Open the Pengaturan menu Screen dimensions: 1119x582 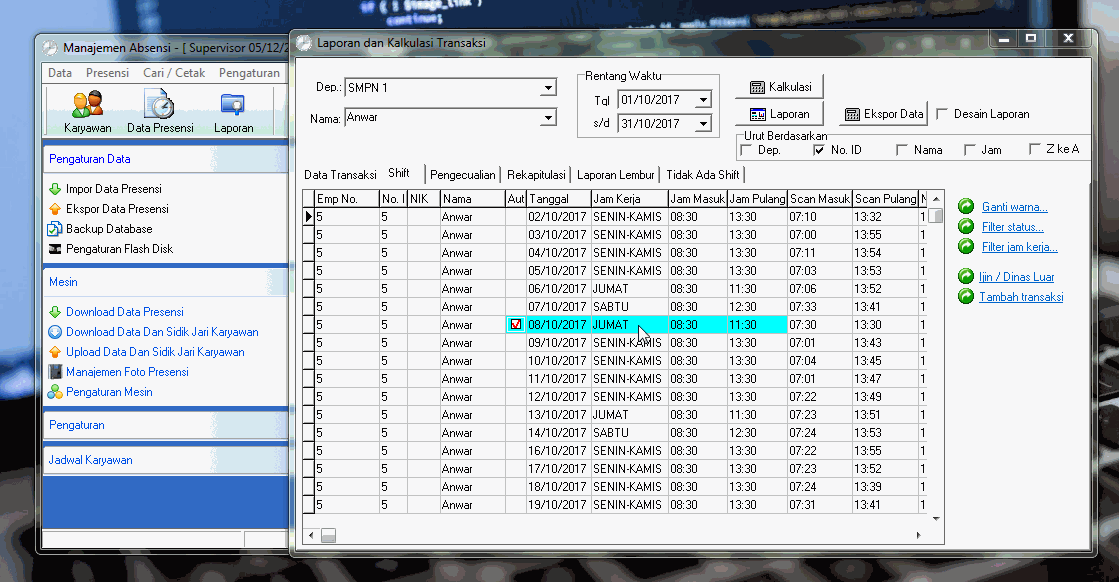[x=249, y=73]
